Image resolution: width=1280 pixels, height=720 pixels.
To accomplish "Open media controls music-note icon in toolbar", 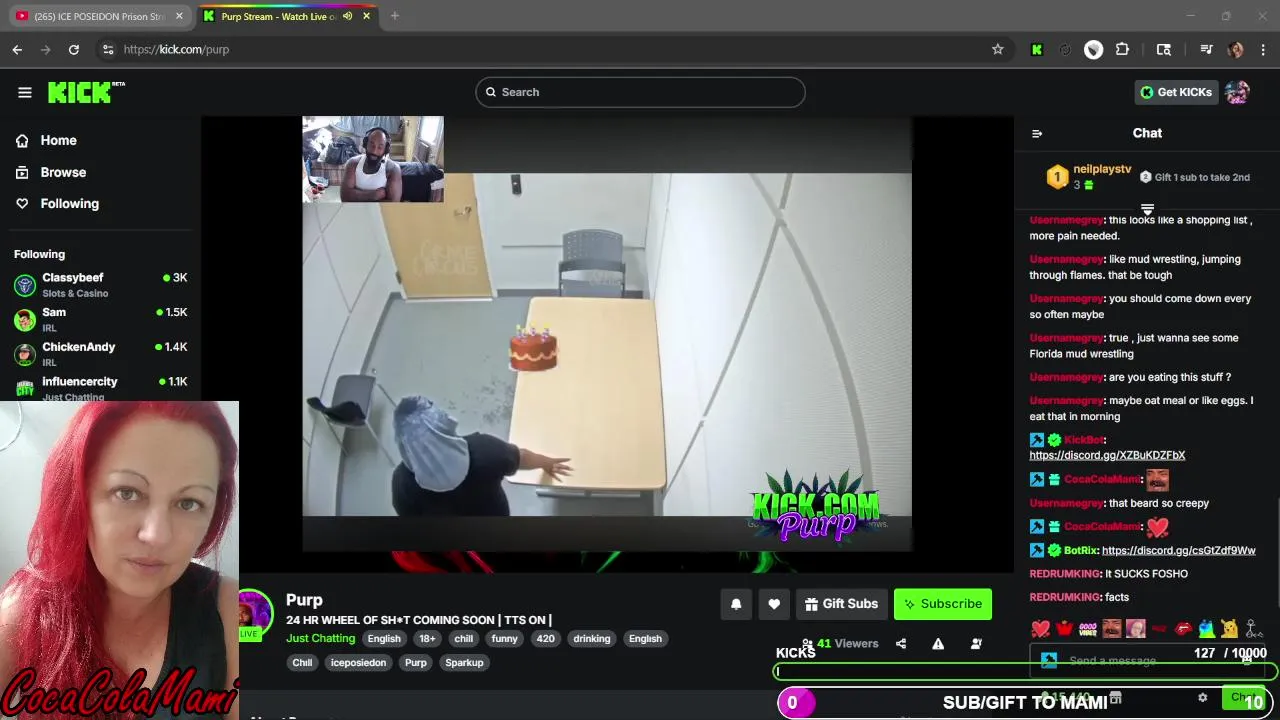I will tap(1206, 49).
